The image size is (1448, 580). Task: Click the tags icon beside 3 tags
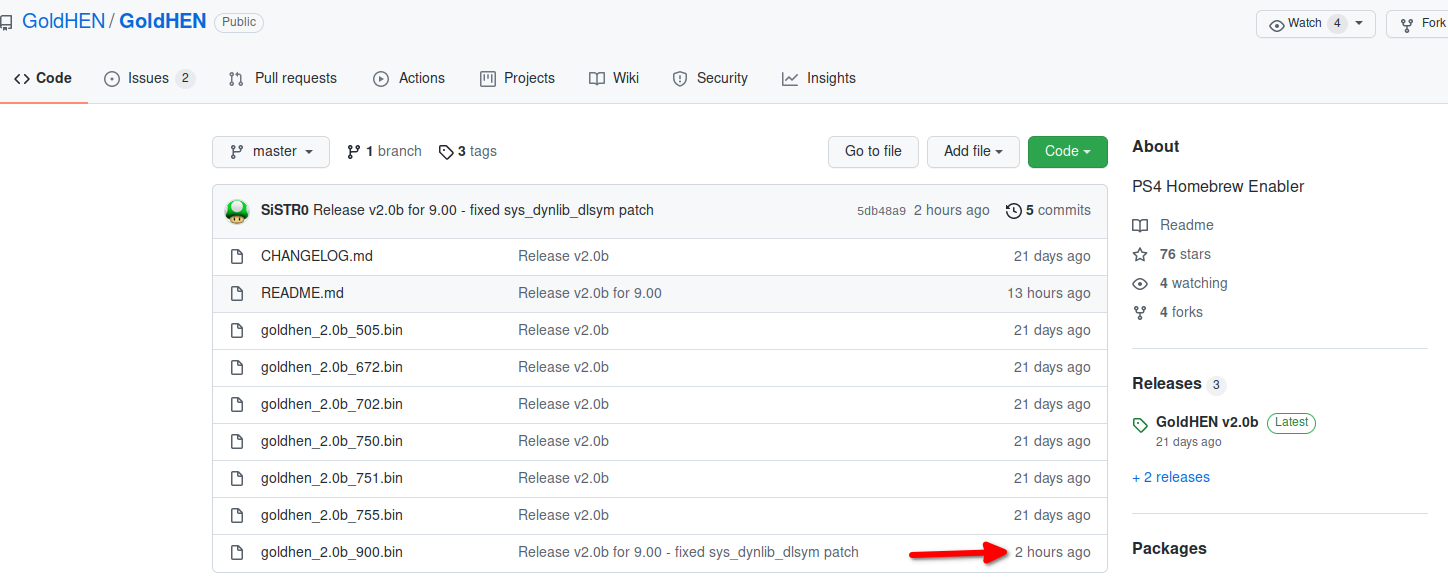[446, 152]
